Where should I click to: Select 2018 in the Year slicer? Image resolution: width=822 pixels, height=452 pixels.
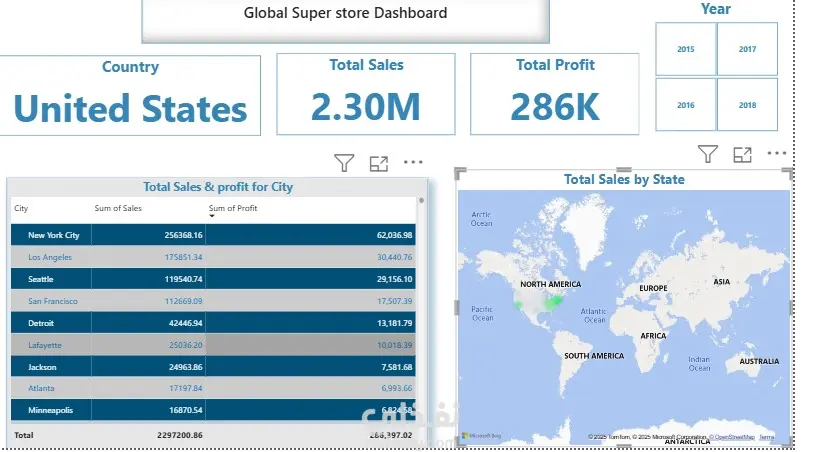click(747, 105)
